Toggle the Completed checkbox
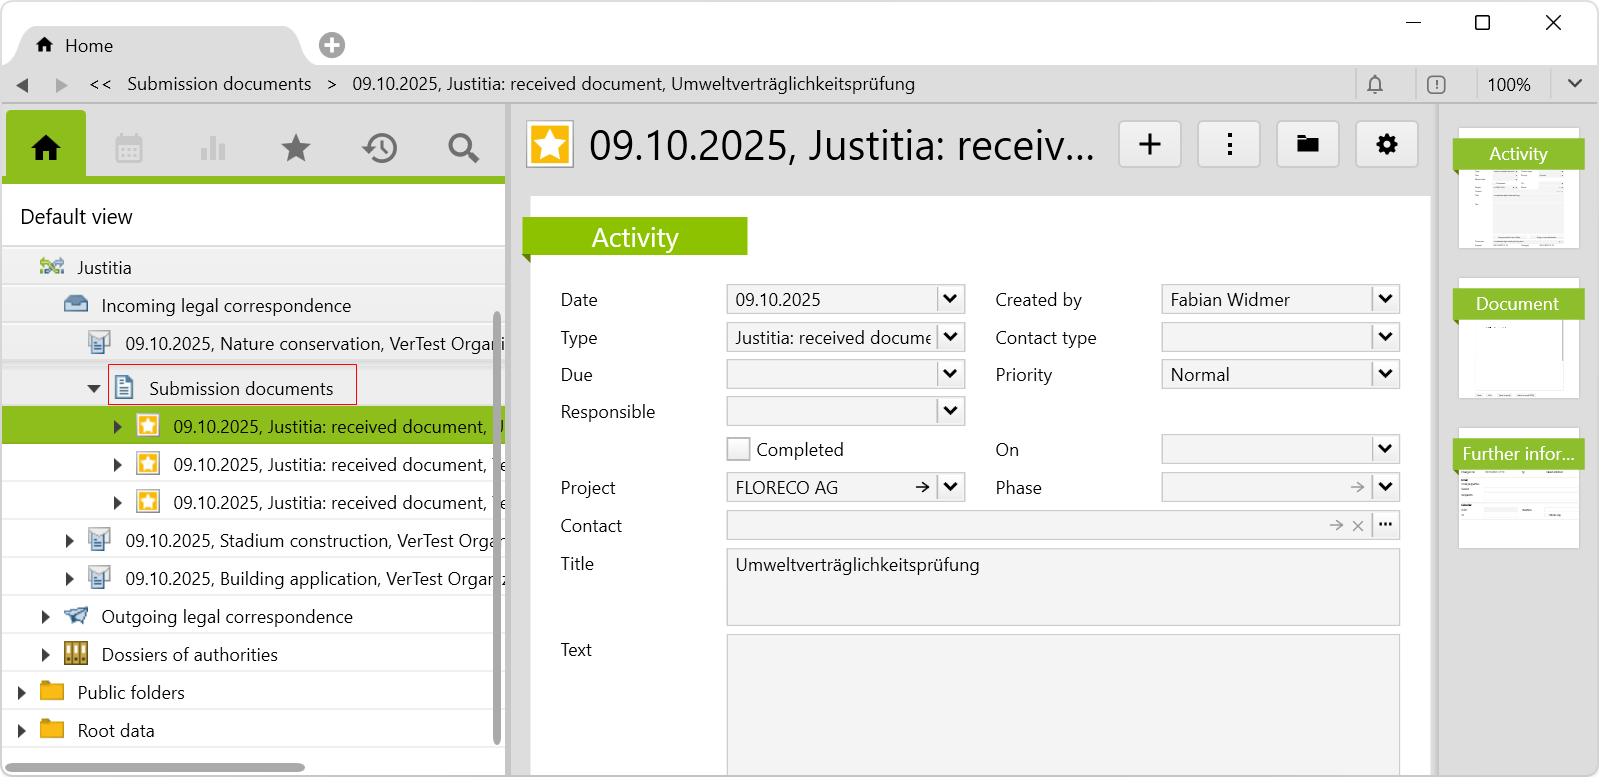The width and height of the screenshot is (1599, 777). coord(739,450)
